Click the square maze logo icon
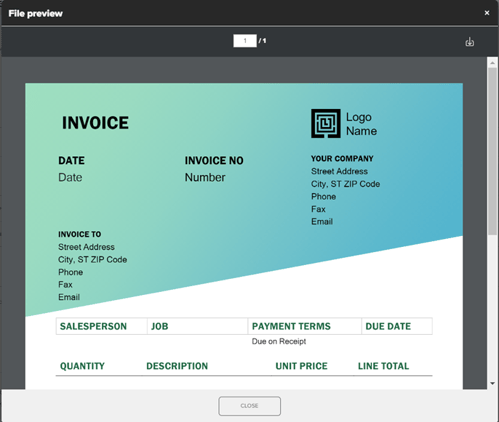 [326, 123]
